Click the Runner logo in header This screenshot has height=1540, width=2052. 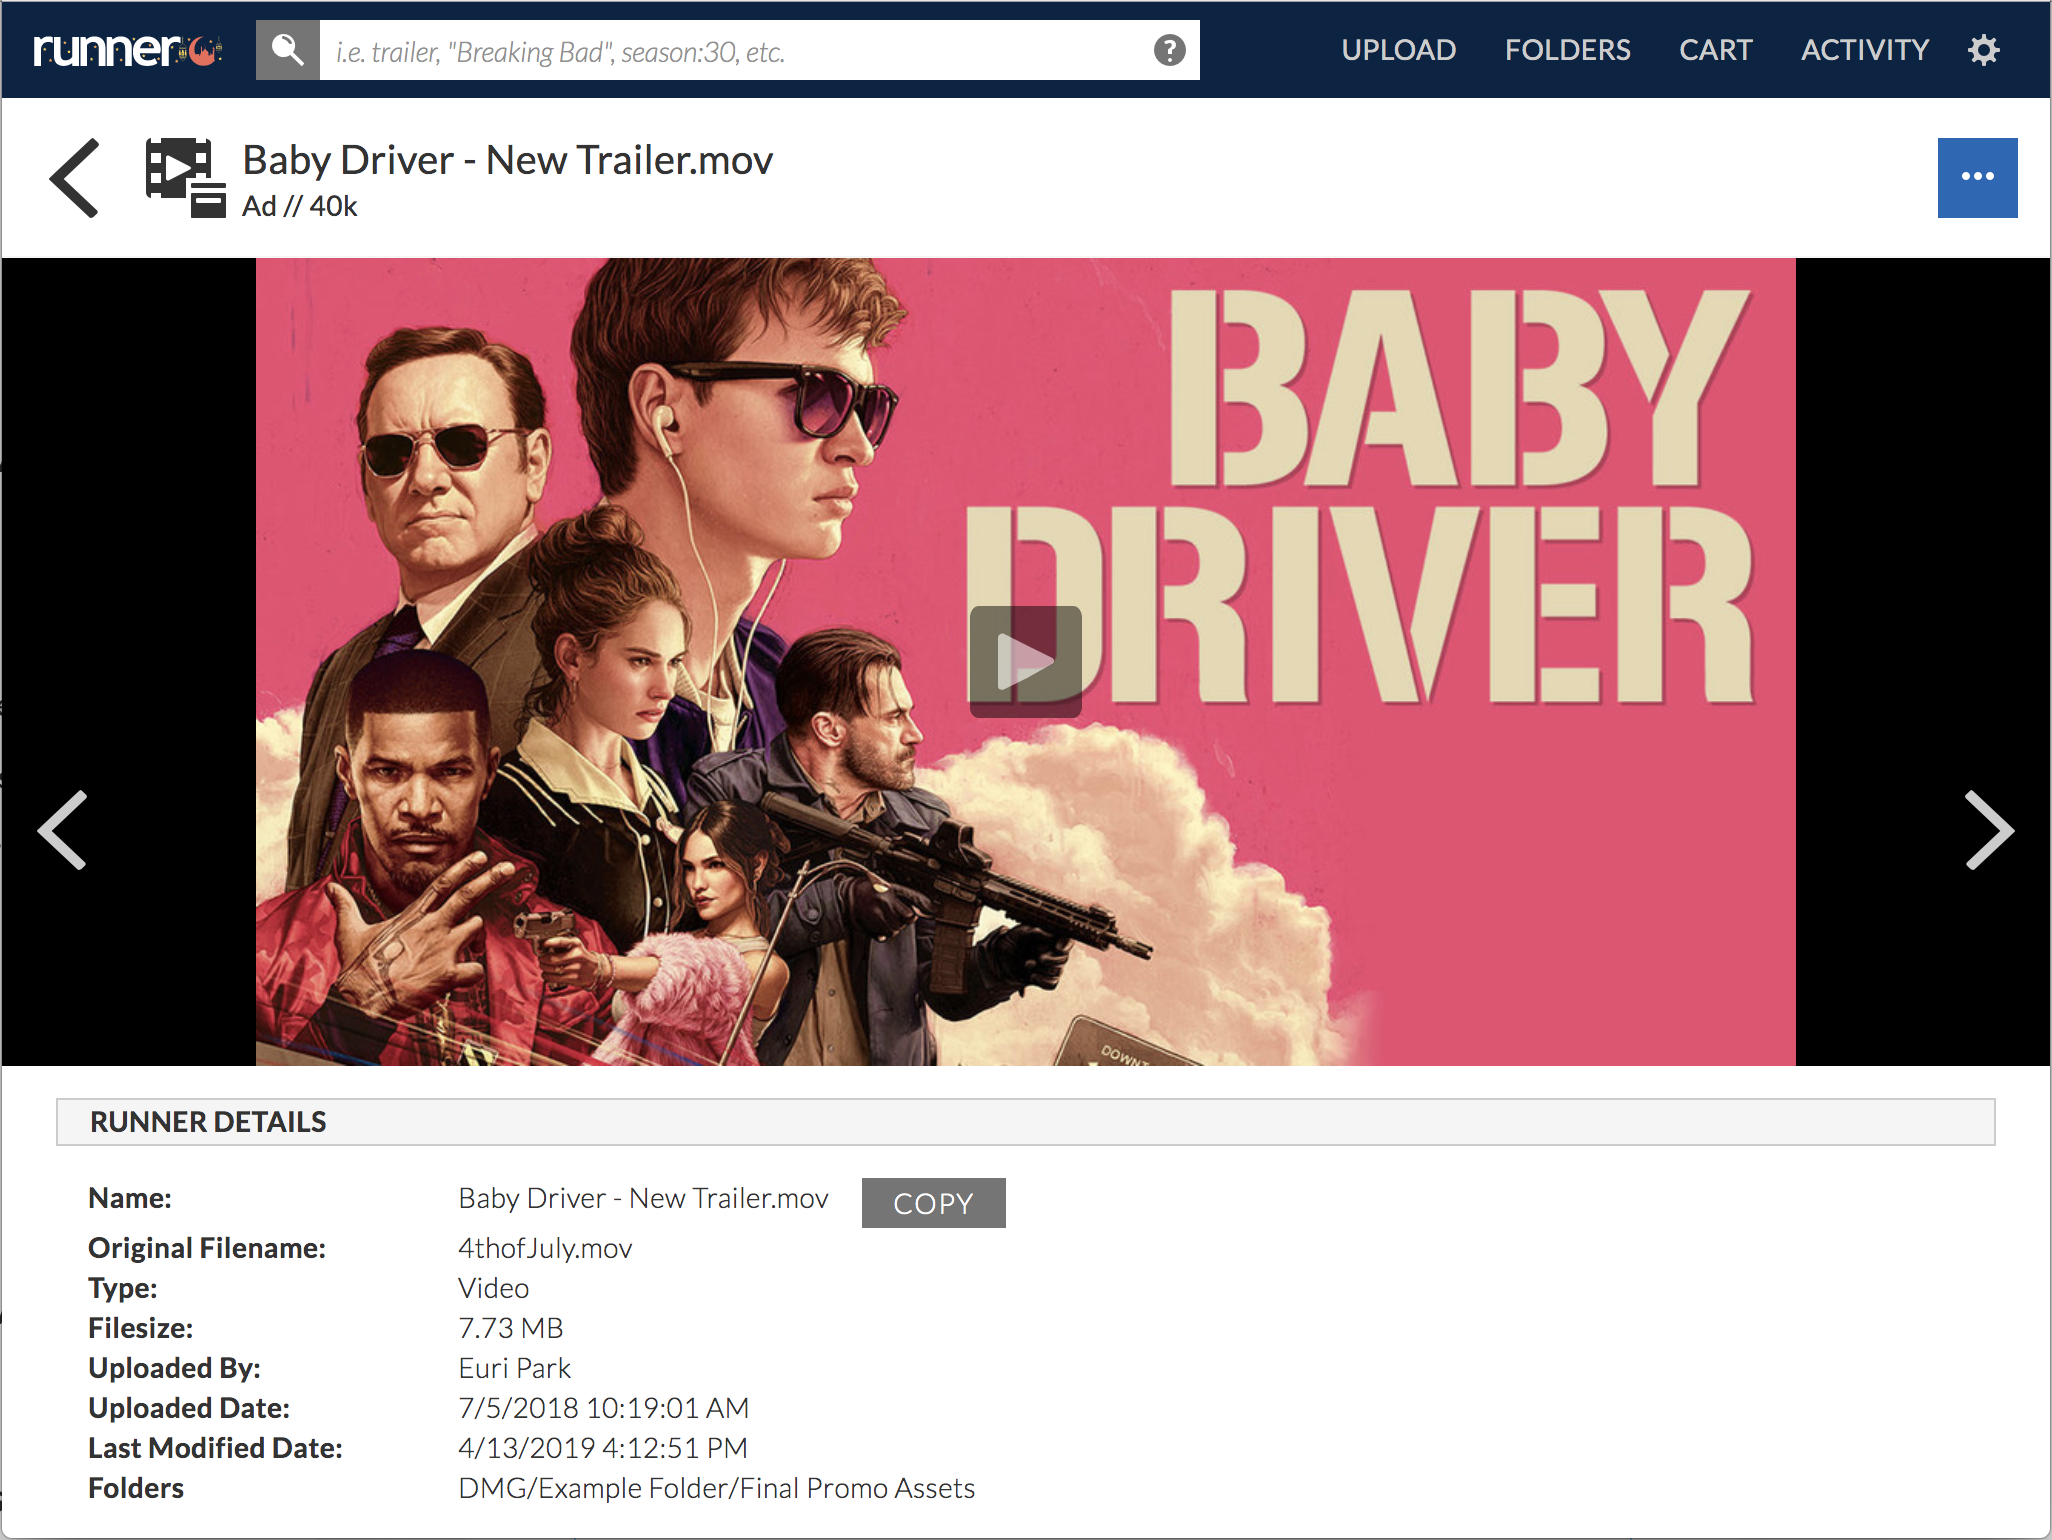point(127,50)
